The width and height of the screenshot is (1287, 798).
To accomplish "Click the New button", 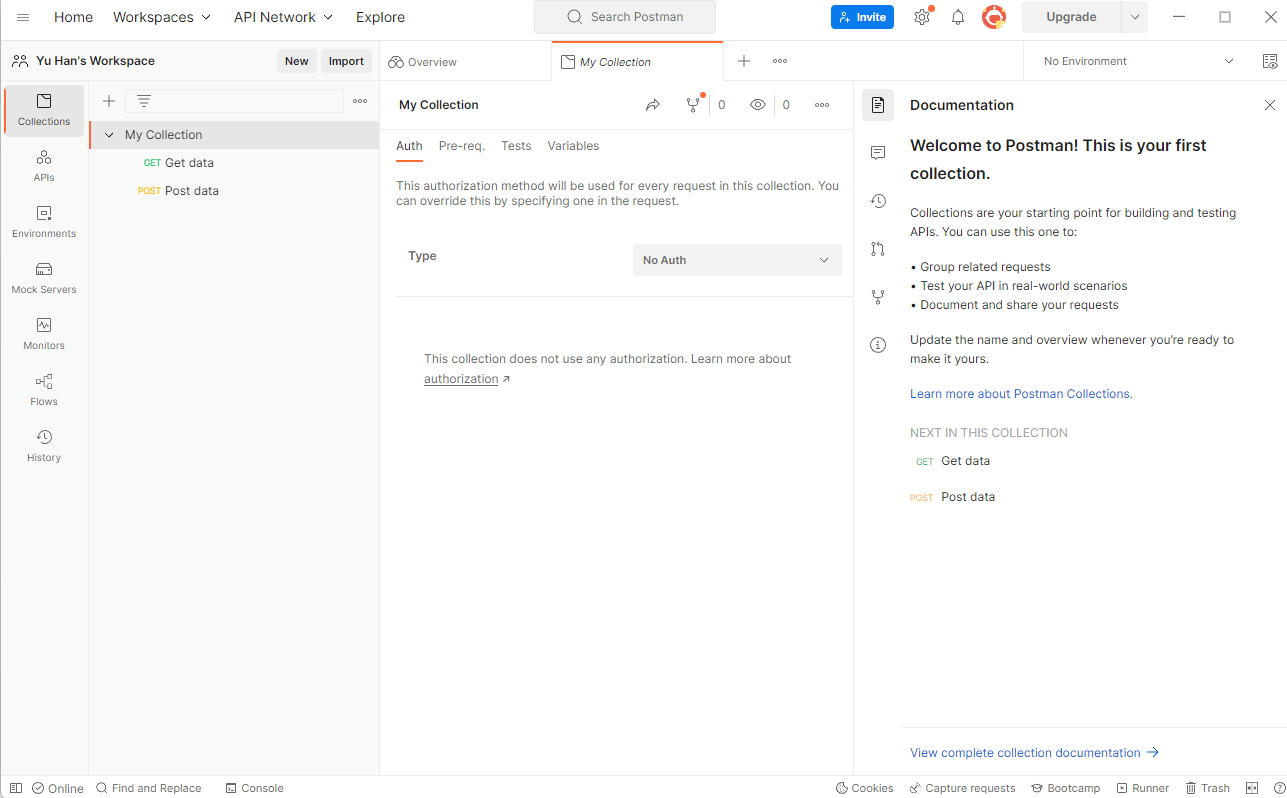I will point(297,61).
